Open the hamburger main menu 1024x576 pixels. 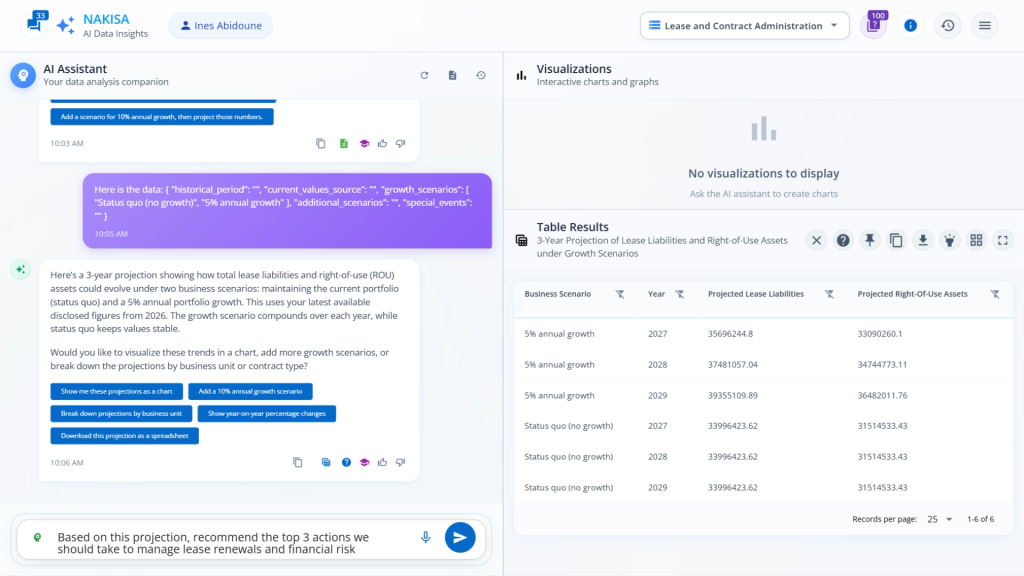[x=985, y=26]
